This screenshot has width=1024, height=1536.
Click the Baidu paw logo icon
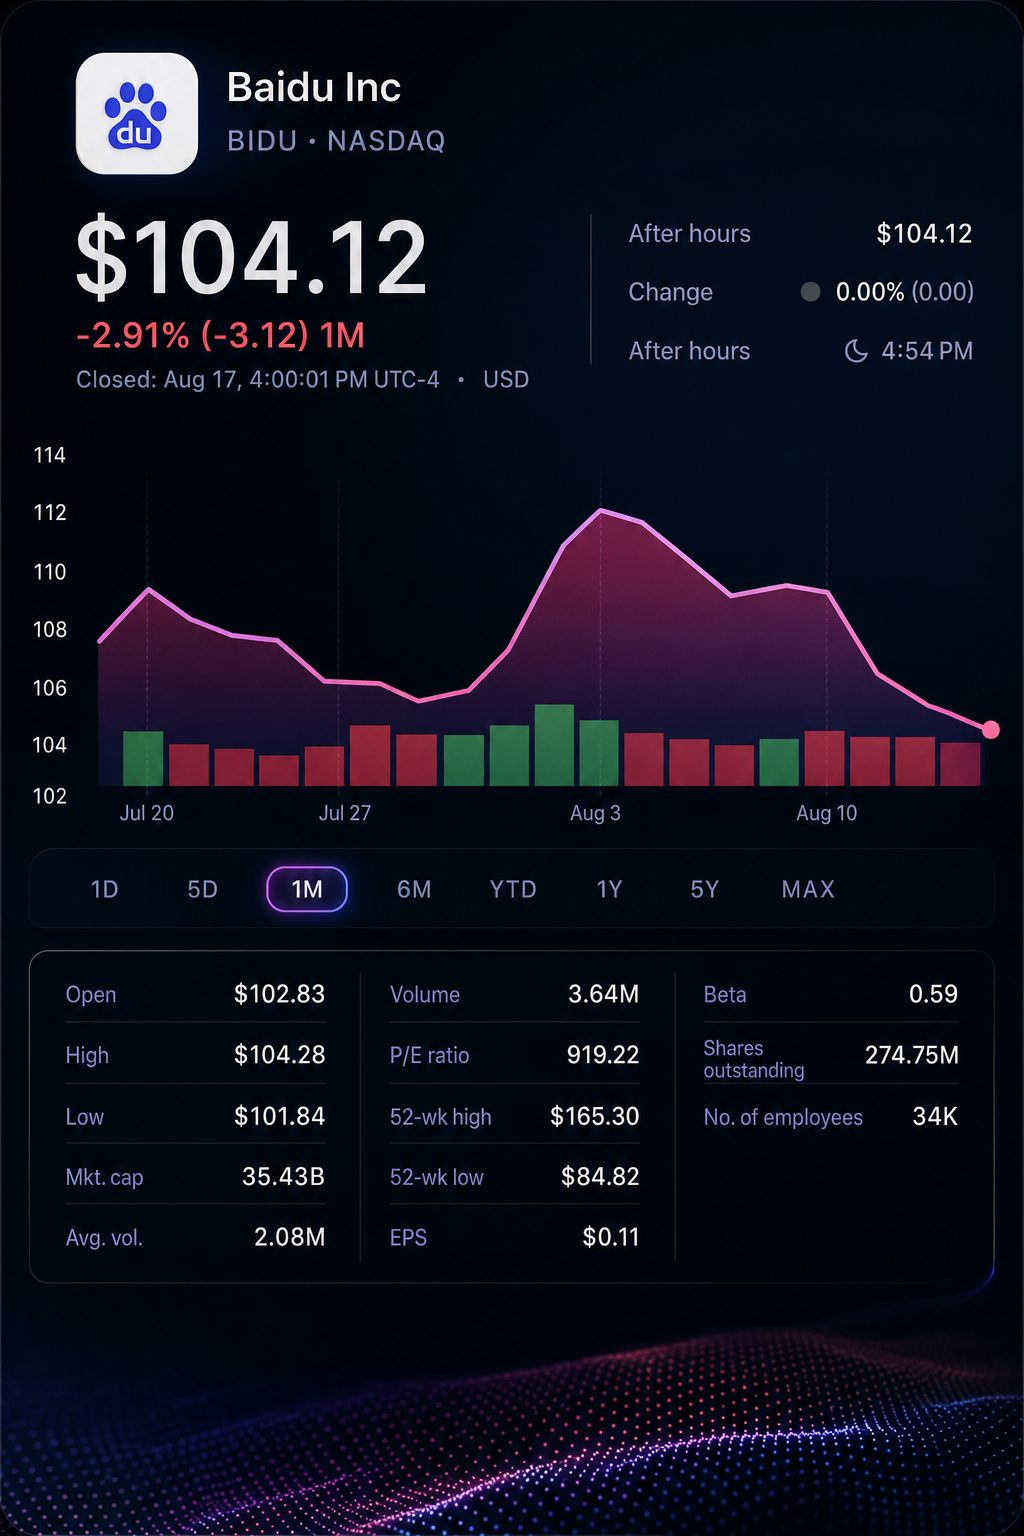point(137,113)
